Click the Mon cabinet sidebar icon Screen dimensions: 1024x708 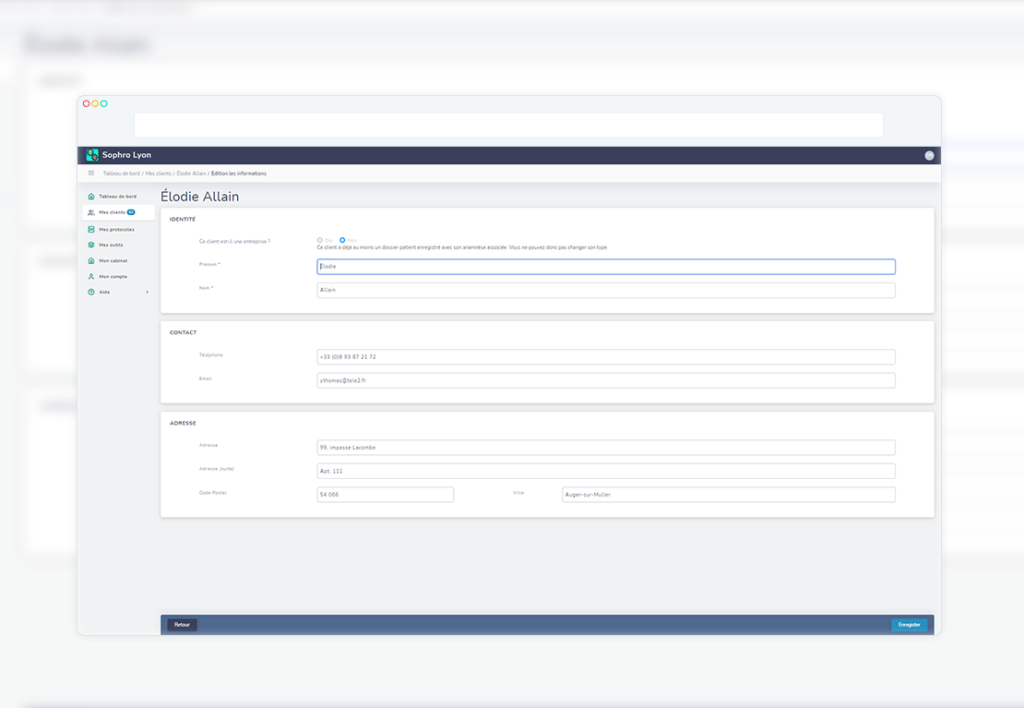[x=91, y=260]
